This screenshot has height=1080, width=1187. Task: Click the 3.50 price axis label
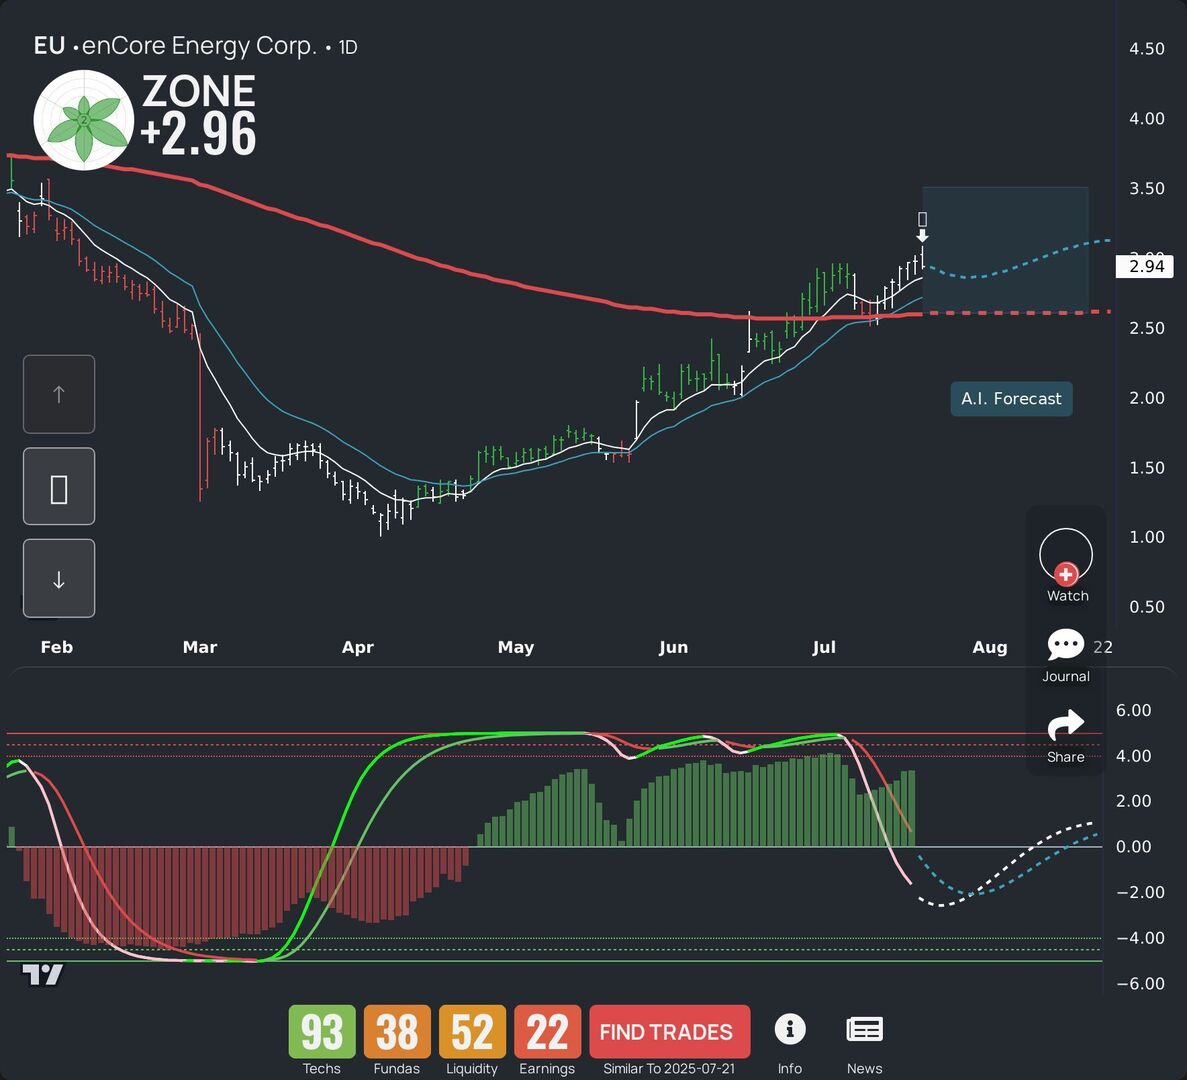pos(1147,188)
